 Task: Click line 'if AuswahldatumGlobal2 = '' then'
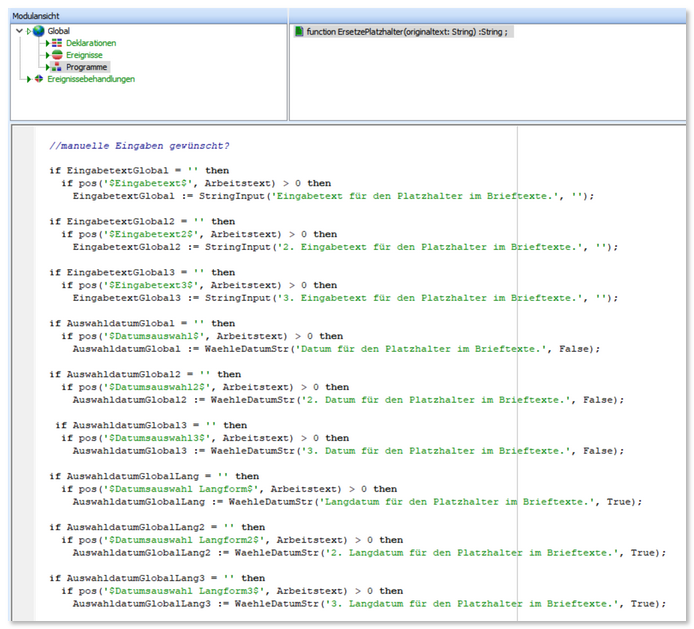click(x=146, y=374)
